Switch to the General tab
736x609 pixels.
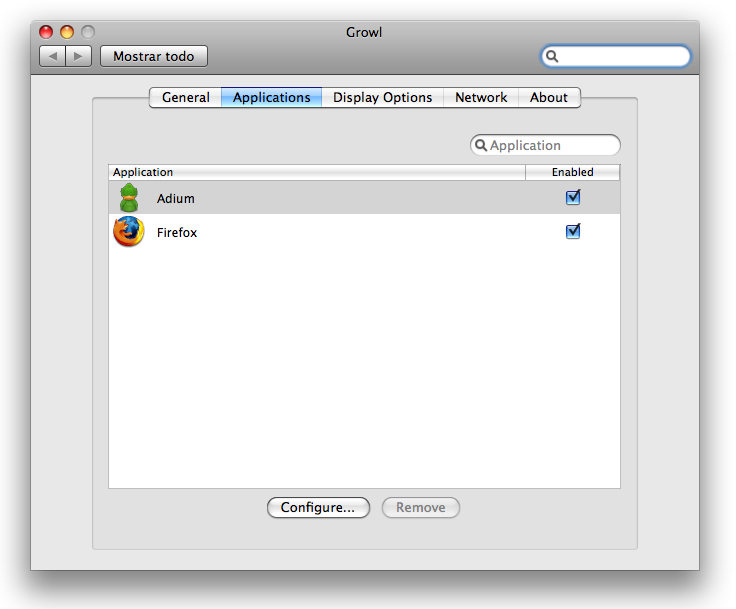[x=185, y=98]
